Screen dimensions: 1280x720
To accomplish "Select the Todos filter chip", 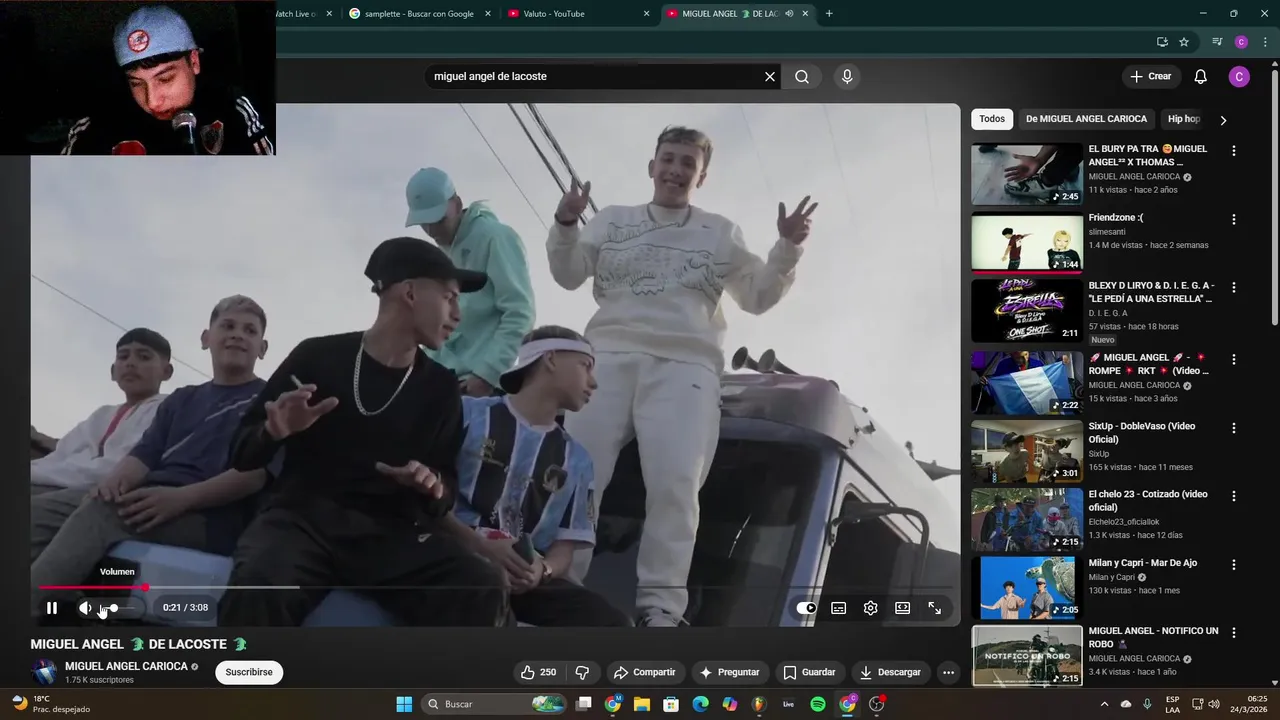I will 992,119.
